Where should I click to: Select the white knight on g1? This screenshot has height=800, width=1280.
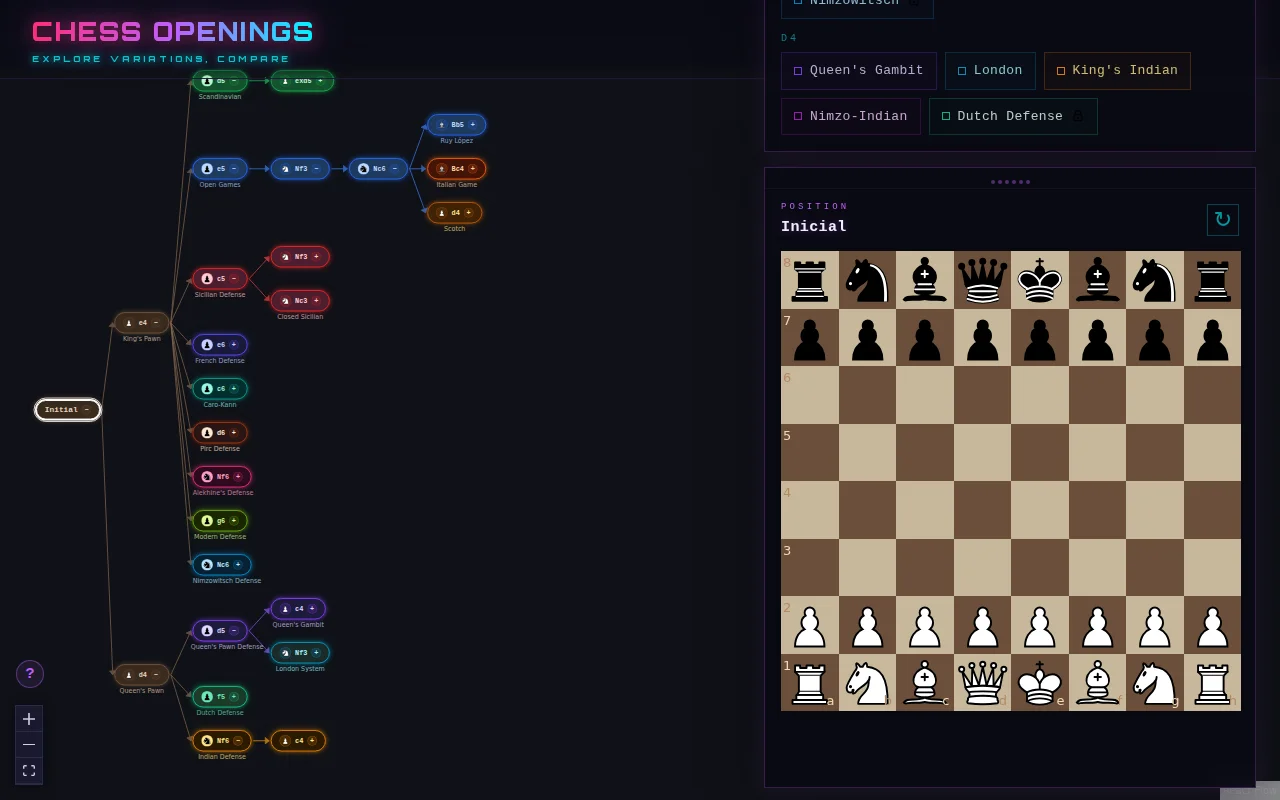[1155, 683]
